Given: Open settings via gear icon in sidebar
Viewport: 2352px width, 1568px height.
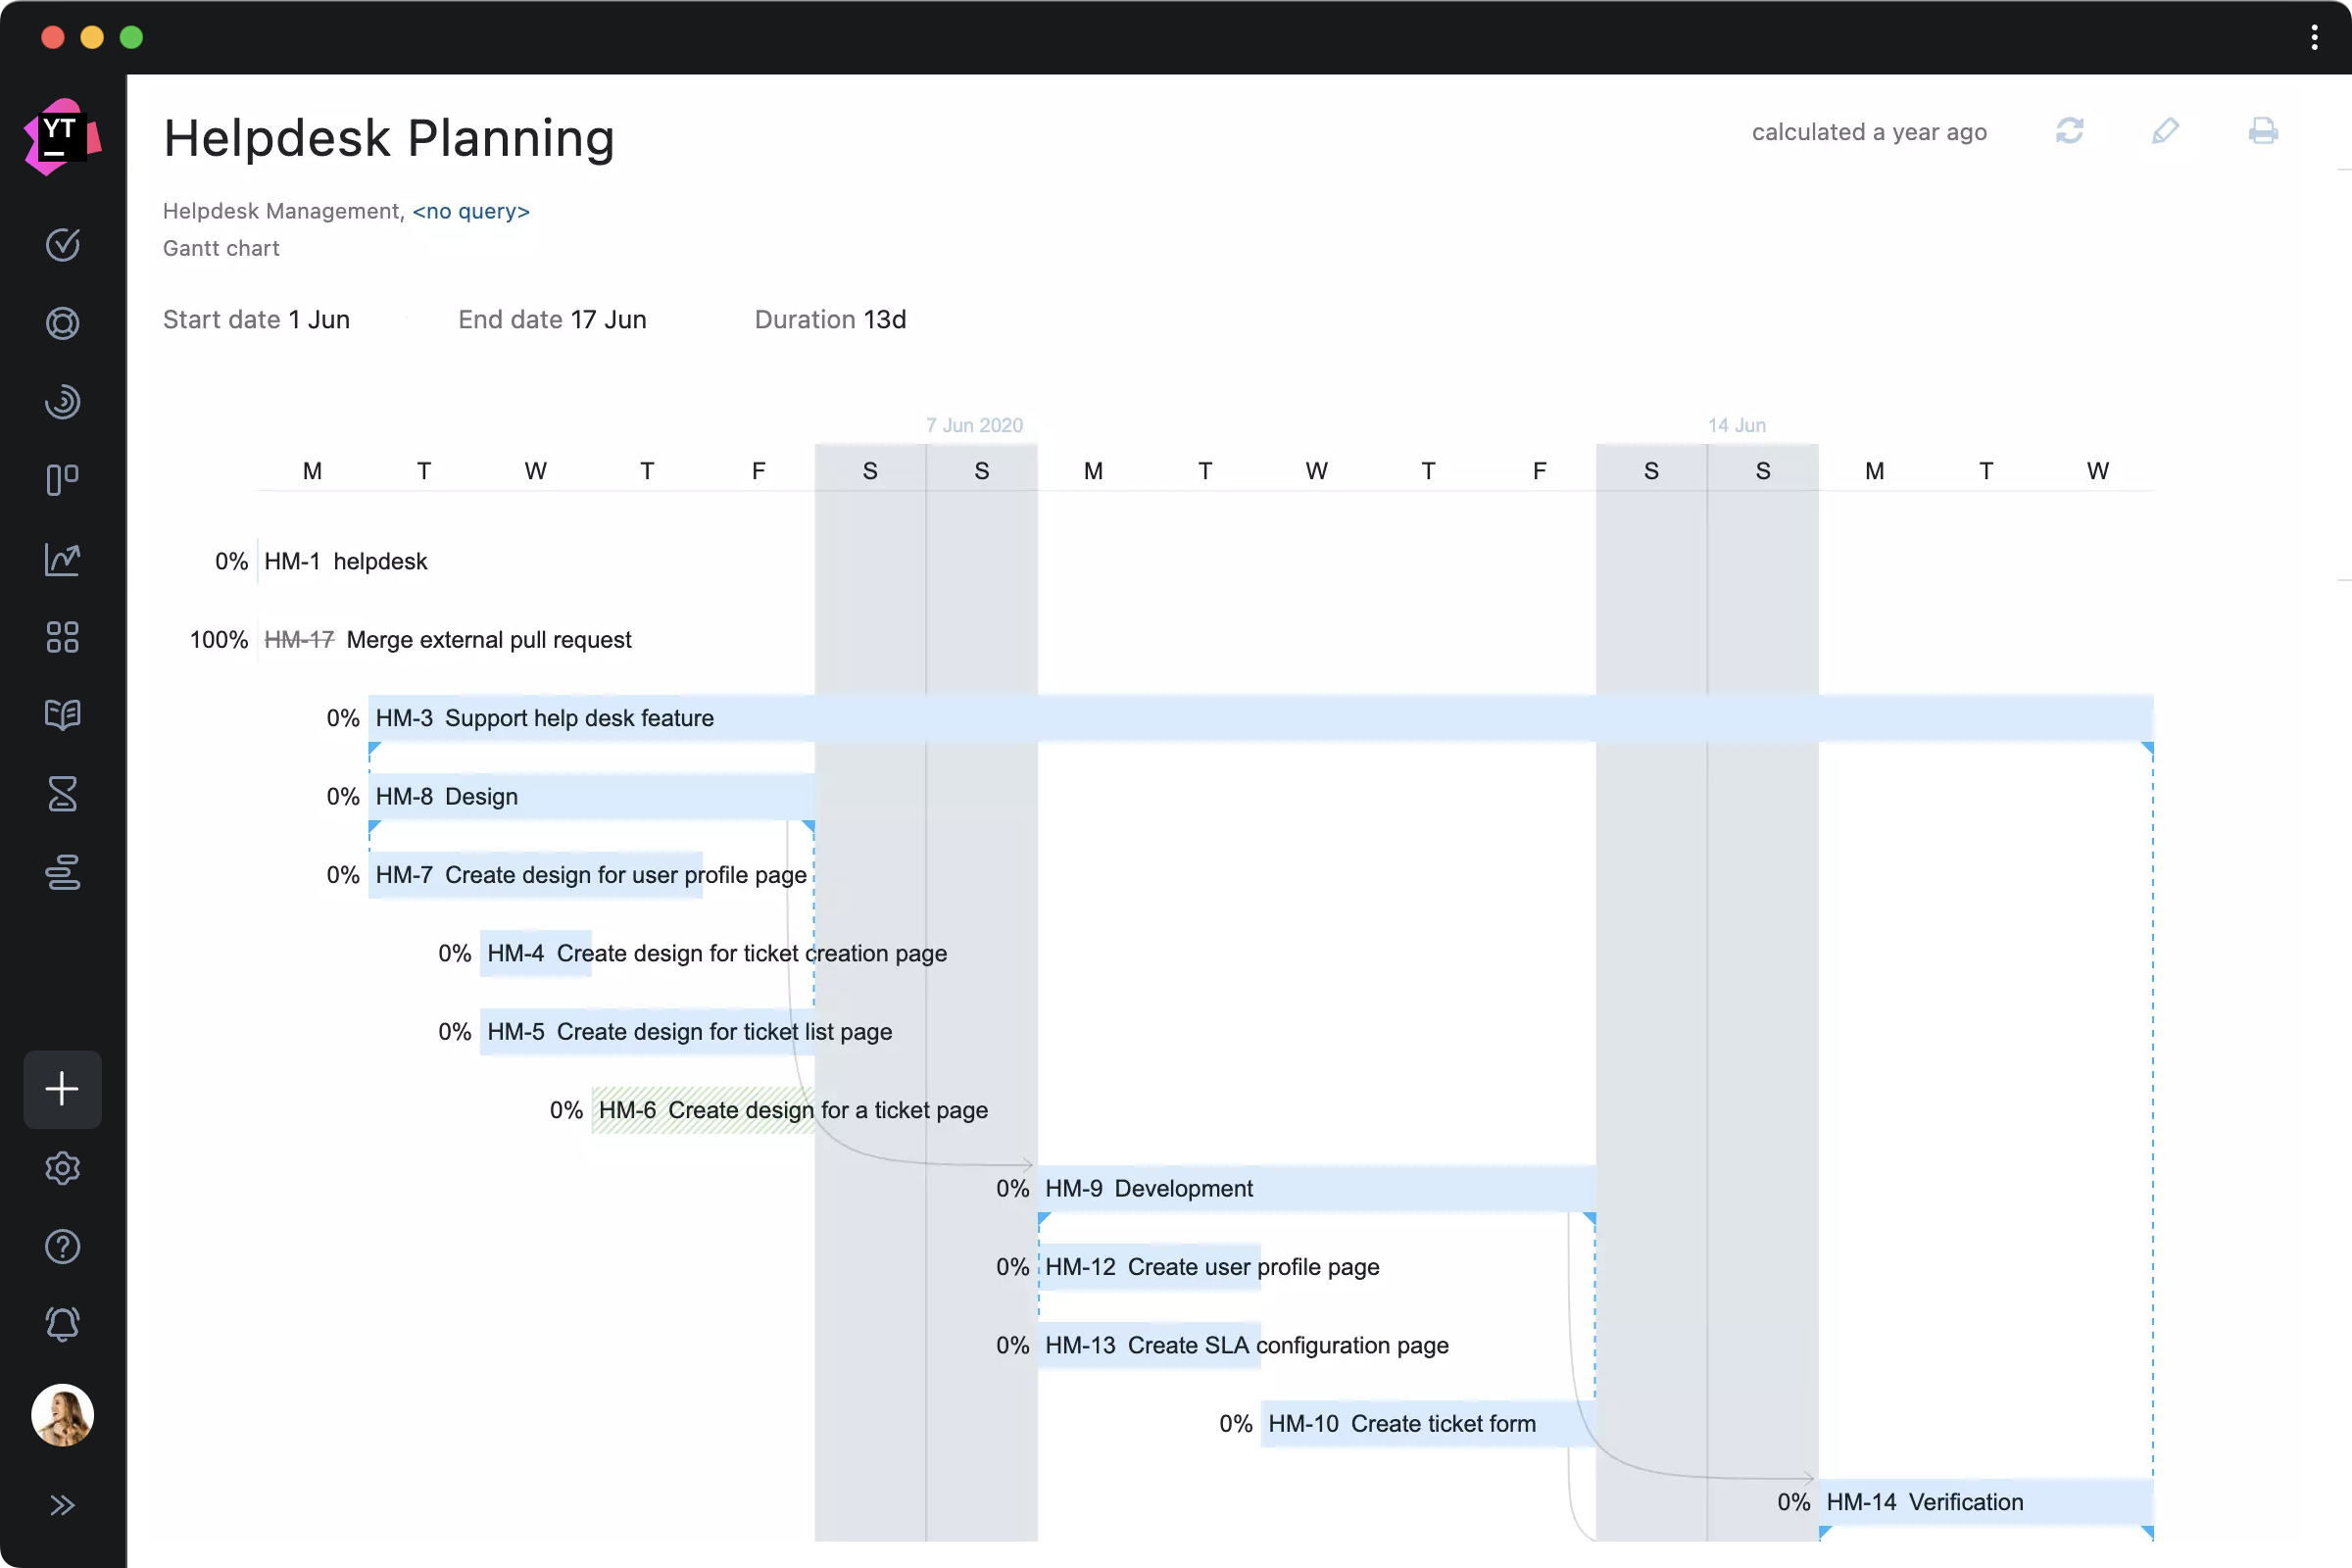Looking at the screenshot, I should (x=61, y=1167).
